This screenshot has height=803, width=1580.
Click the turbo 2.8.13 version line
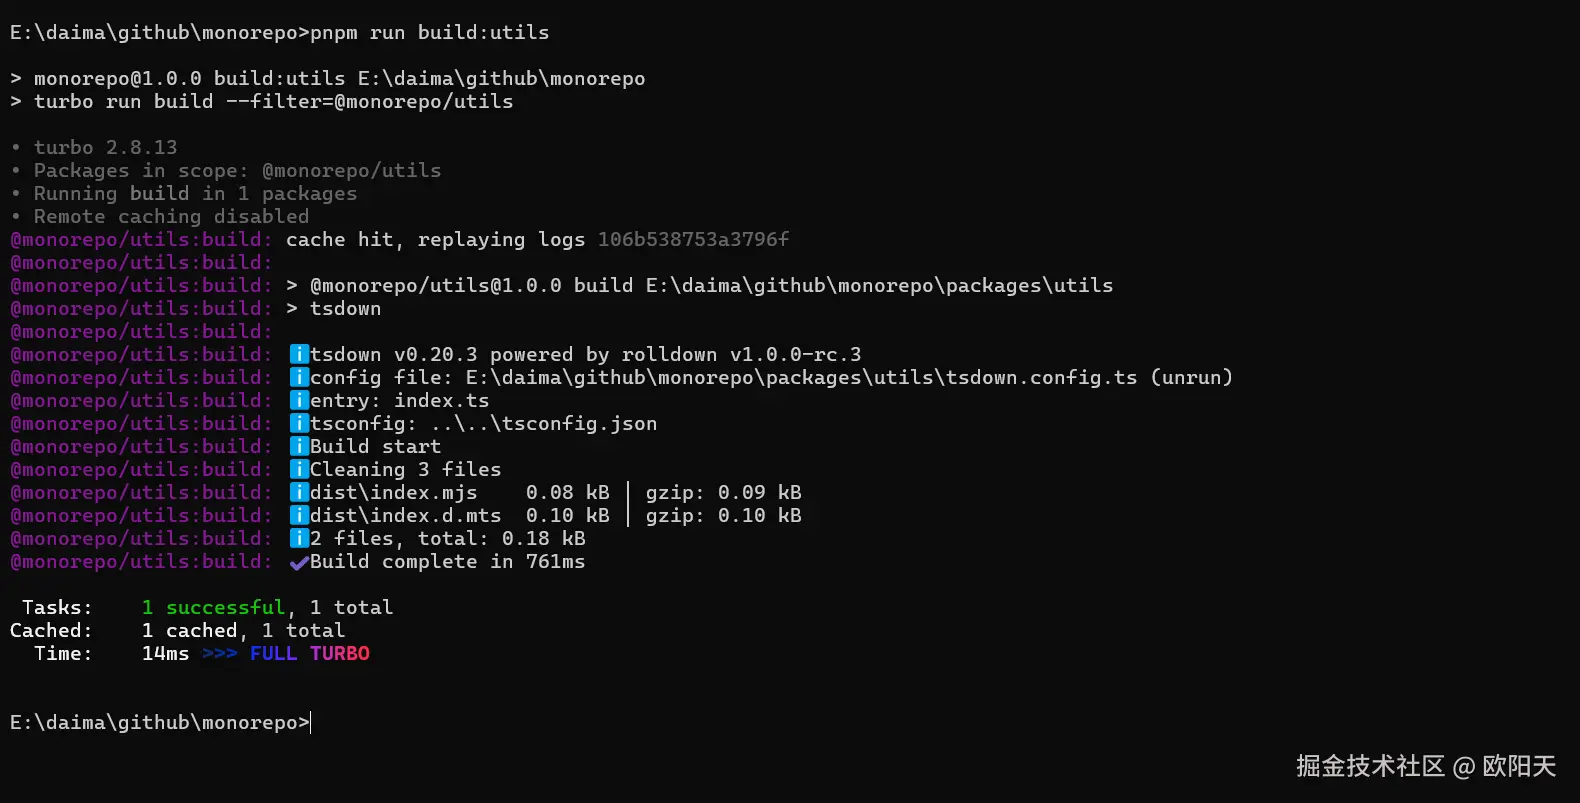coord(105,147)
